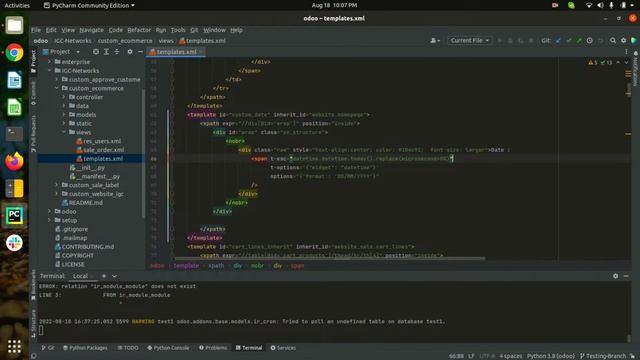640x360 pixels.
Task: Open Google Chrome from the dock
Action: (14, 53)
